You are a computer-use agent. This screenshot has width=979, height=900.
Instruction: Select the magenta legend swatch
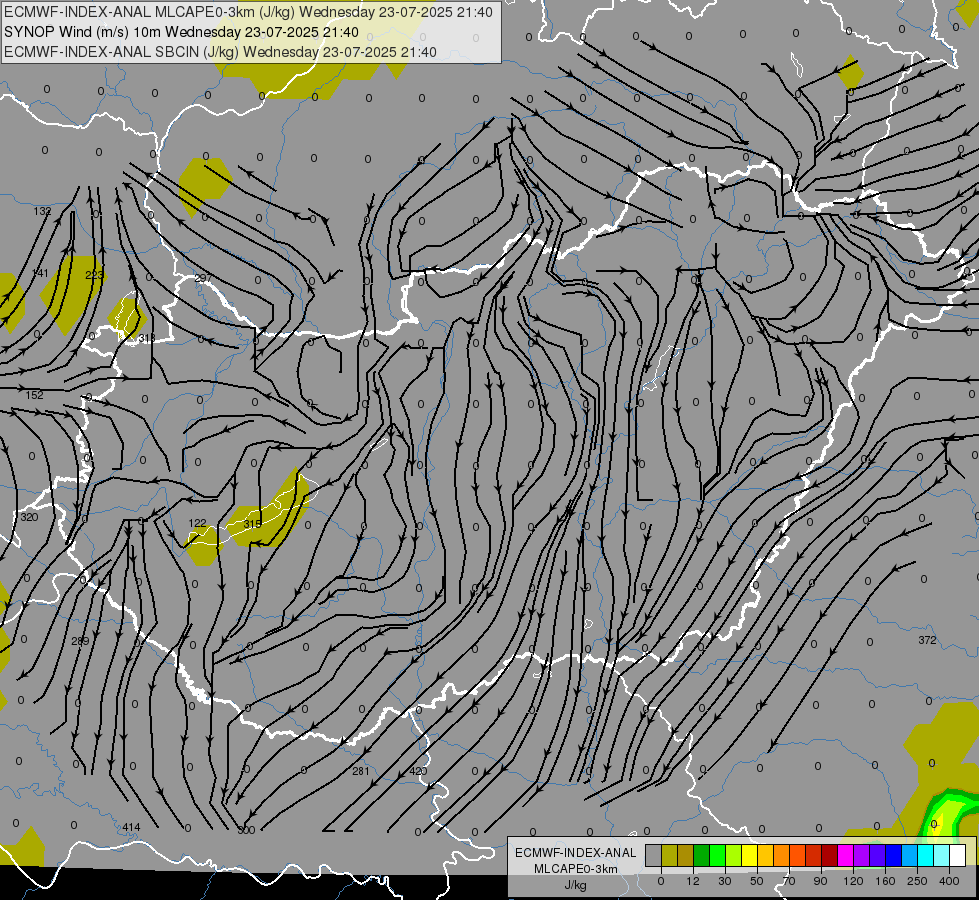point(845,855)
